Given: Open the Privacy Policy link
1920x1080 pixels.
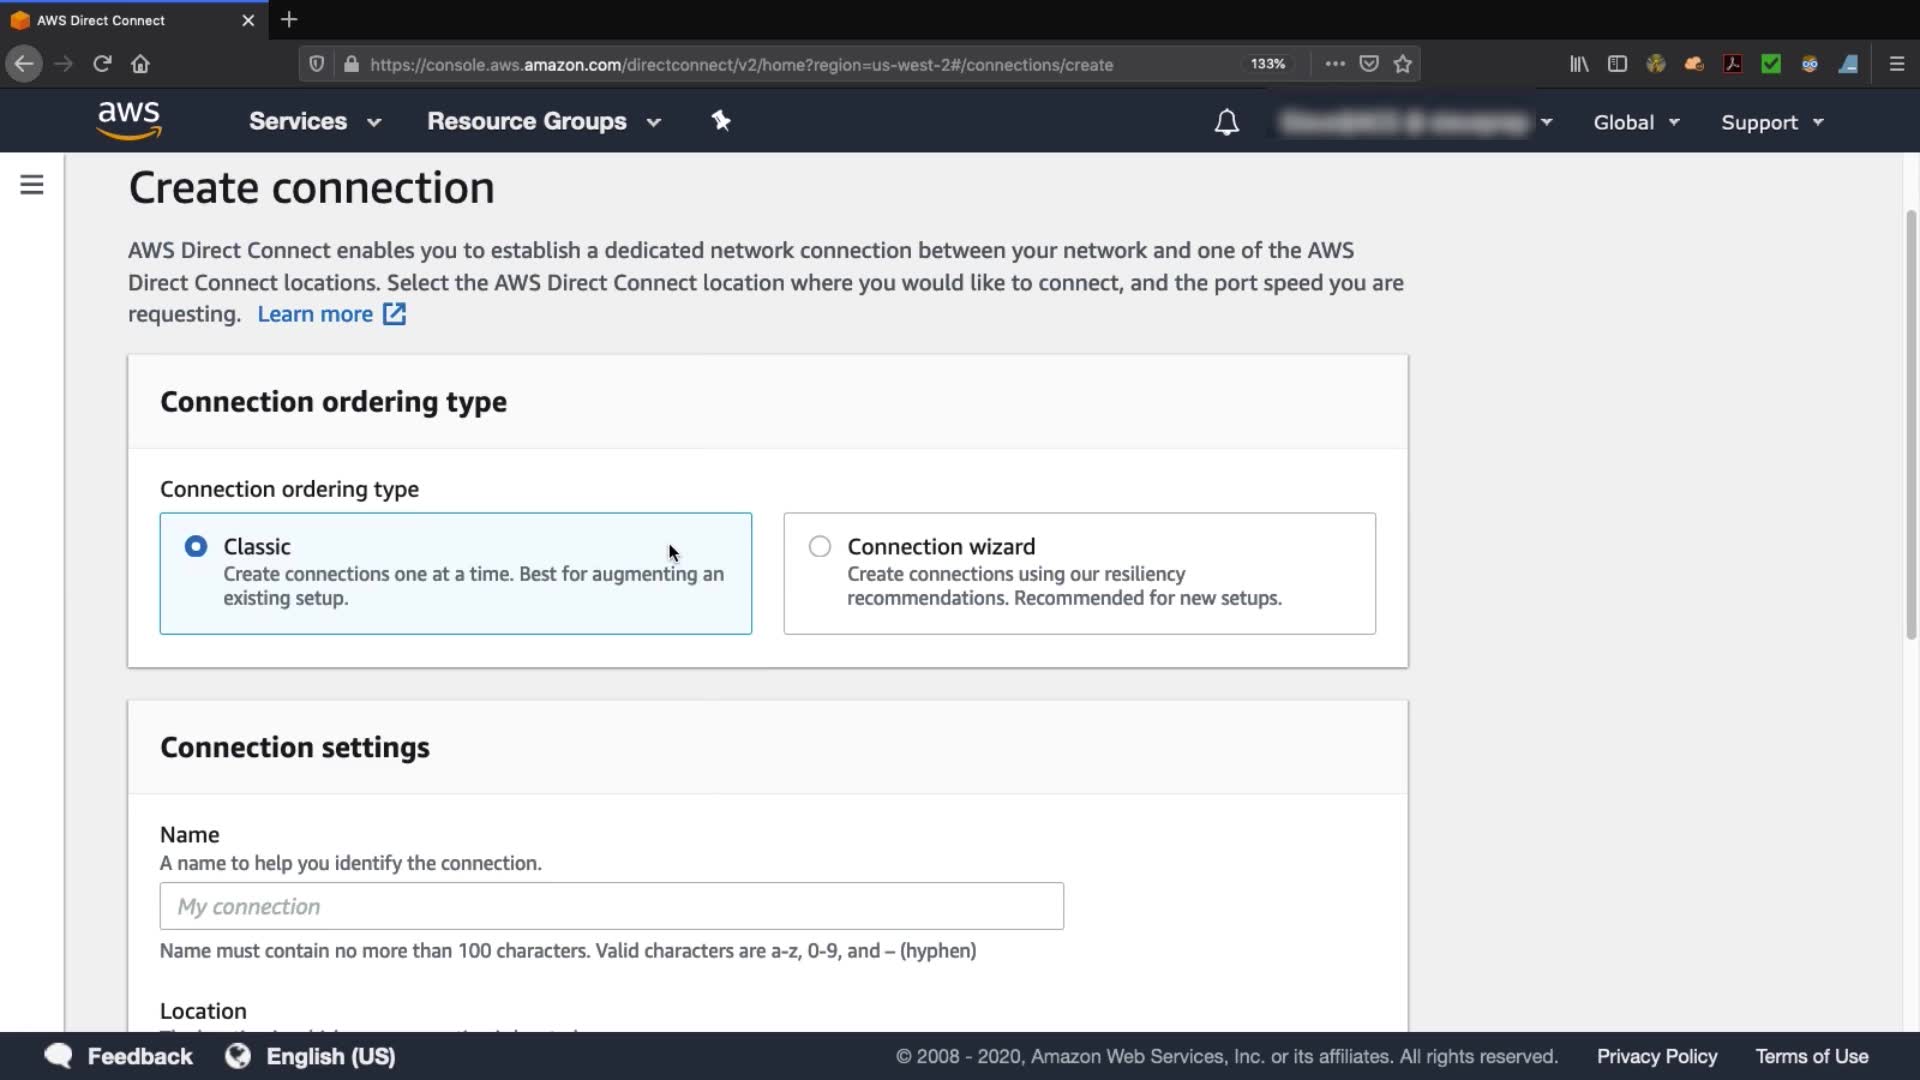Looking at the screenshot, I should click(1656, 1056).
